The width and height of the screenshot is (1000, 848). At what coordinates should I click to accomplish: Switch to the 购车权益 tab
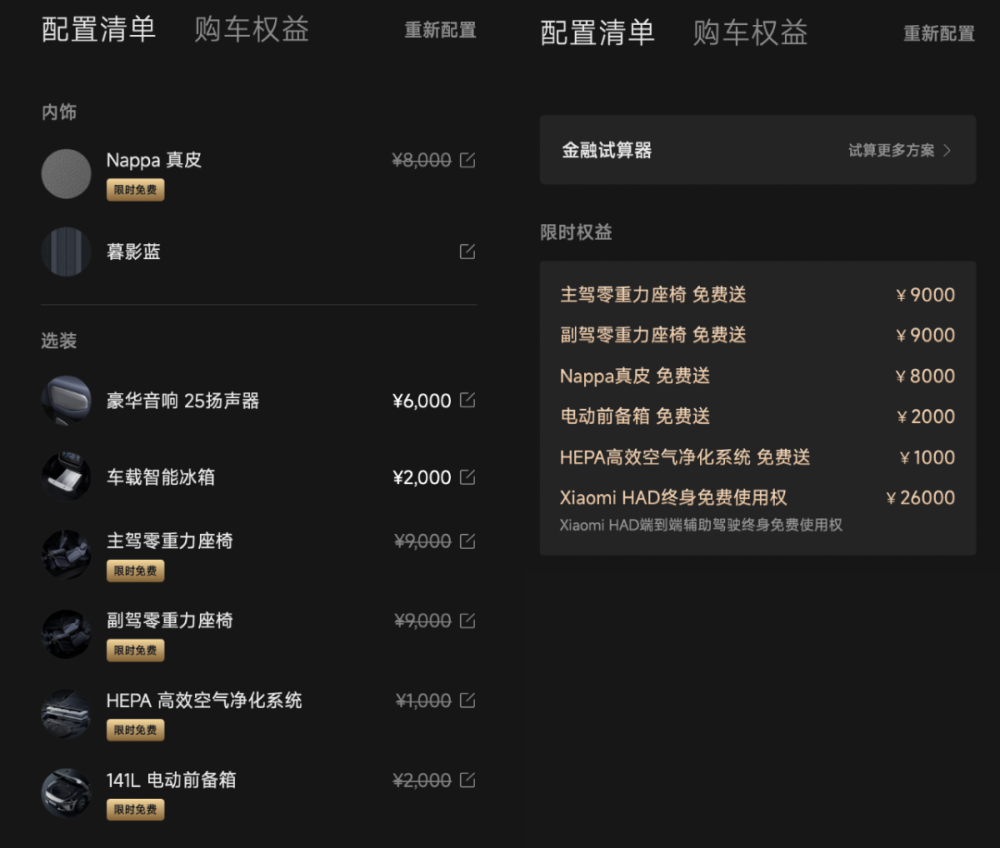(249, 30)
